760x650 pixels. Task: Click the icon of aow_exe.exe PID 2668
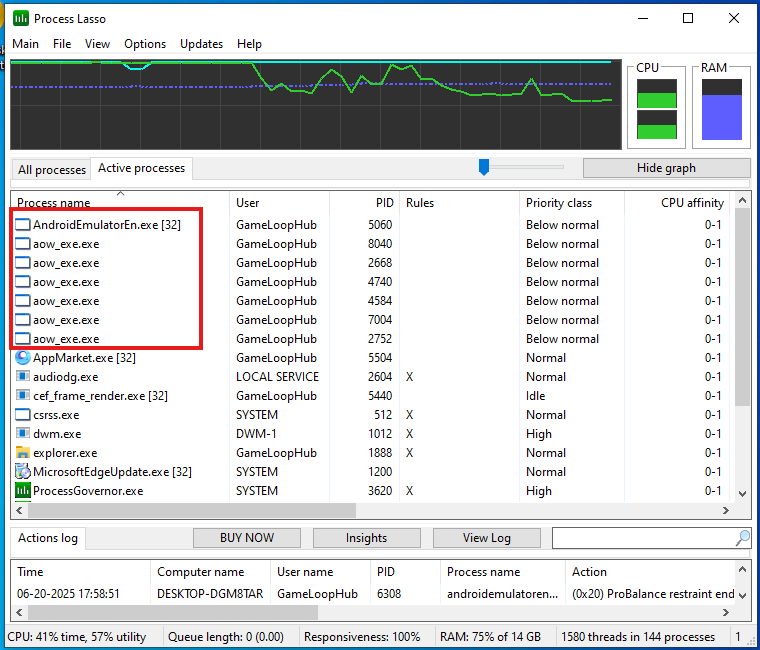[x=23, y=263]
